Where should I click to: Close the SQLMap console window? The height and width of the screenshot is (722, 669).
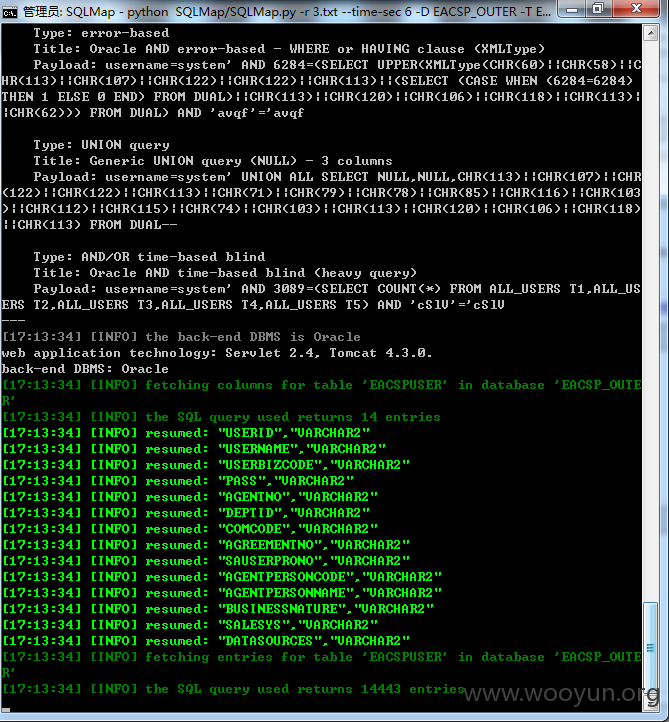(636, 9)
